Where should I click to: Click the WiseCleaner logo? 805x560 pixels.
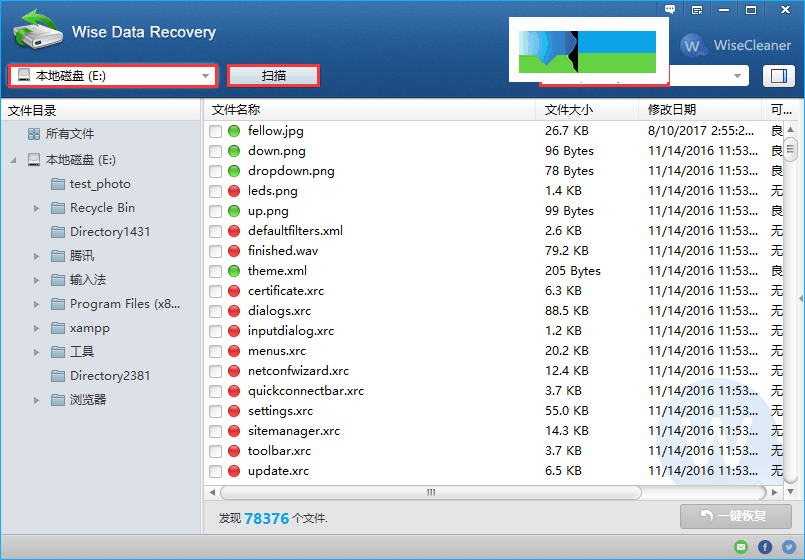coord(736,45)
